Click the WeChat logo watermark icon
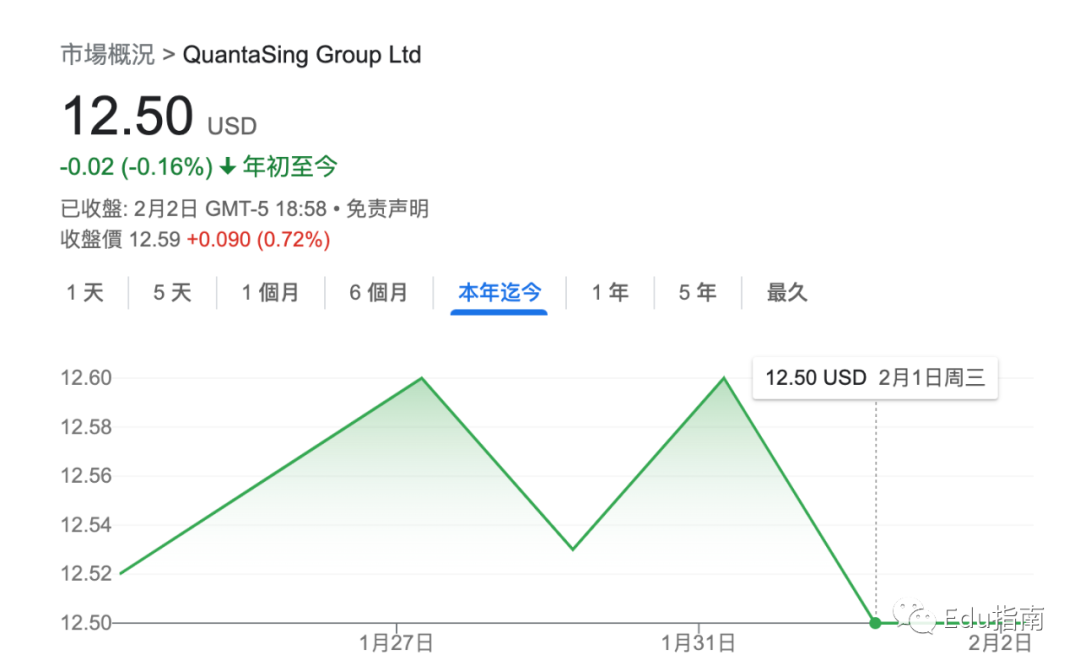Screen dimensions: 1080x666 [915, 618]
